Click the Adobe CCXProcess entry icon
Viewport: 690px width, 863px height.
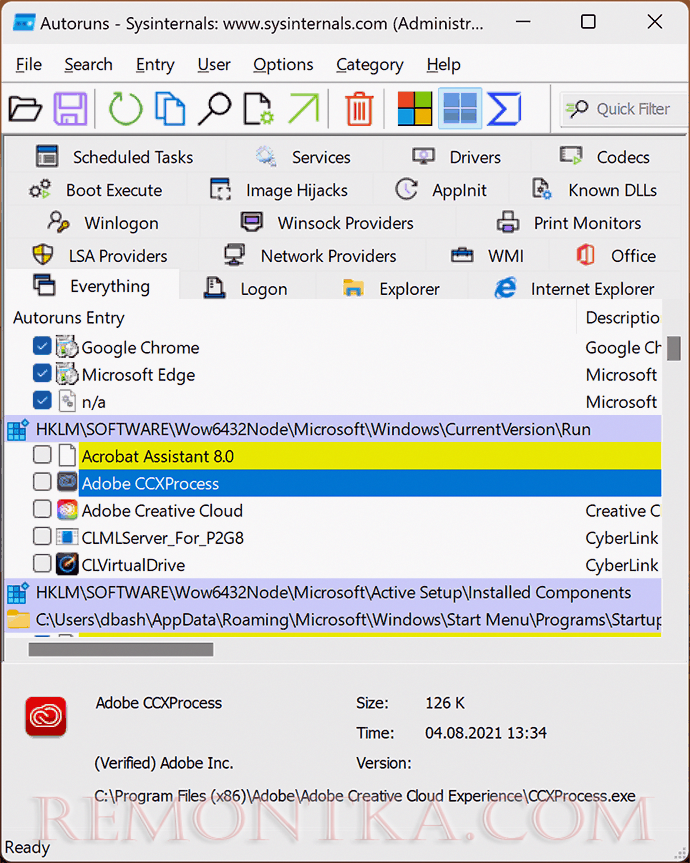(67, 483)
